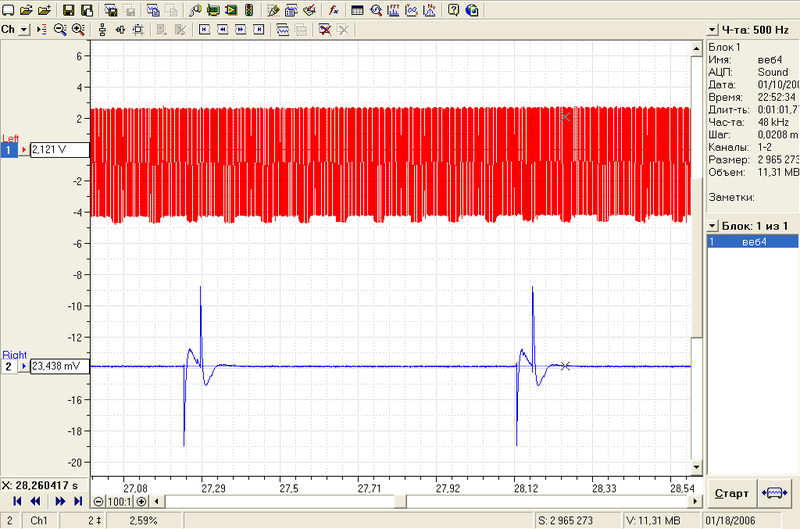Click the cursor marker lines icon
This screenshot has width=800, height=529.
(x=42, y=30)
